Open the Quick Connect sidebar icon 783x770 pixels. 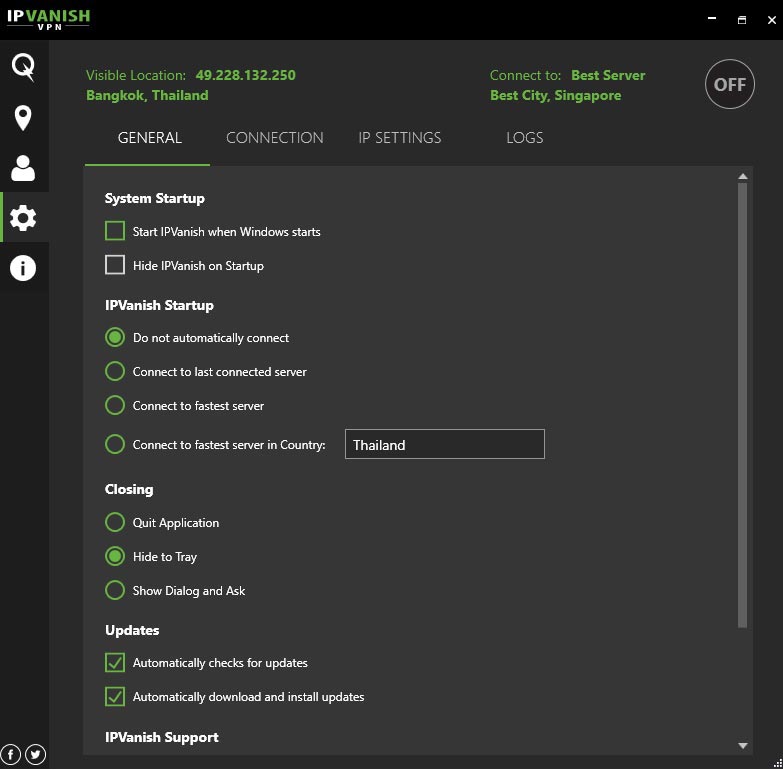point(23,67)
